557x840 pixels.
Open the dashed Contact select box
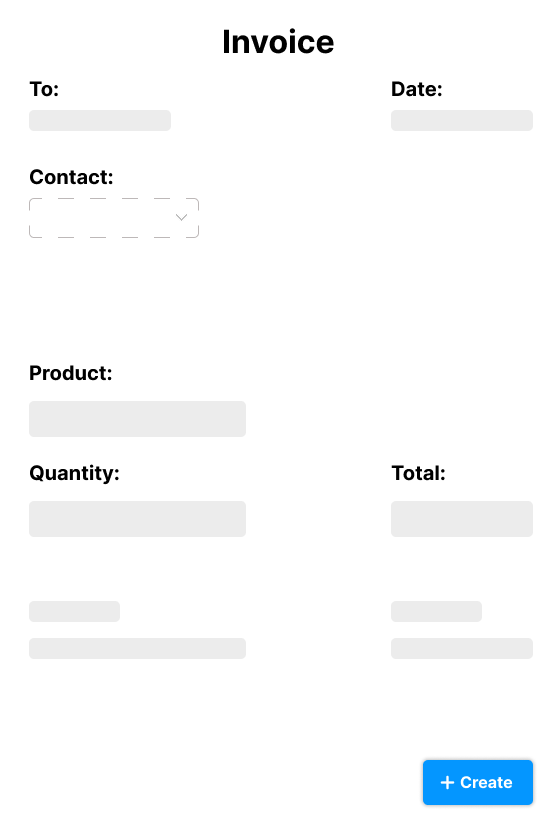114,218
